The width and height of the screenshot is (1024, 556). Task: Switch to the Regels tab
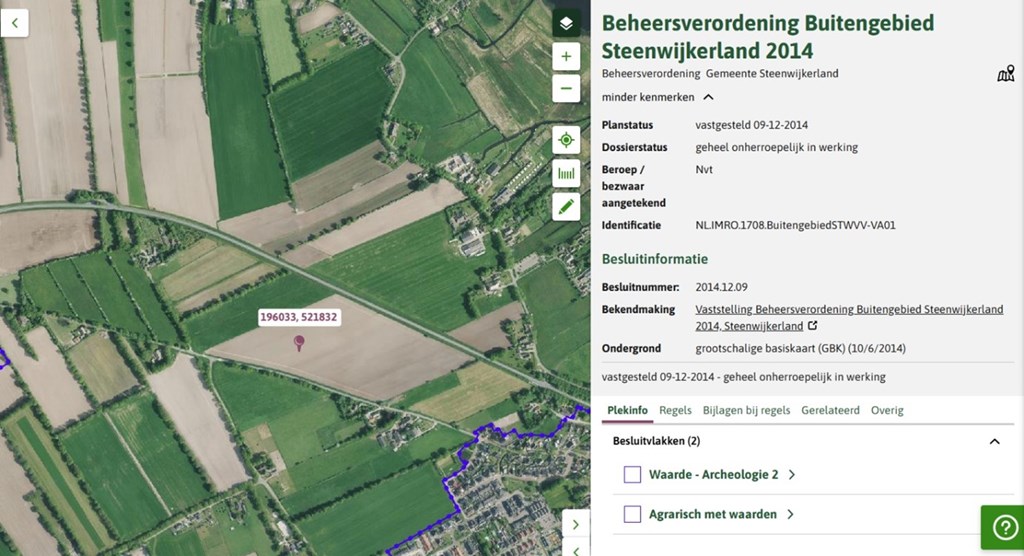(675, 410)
